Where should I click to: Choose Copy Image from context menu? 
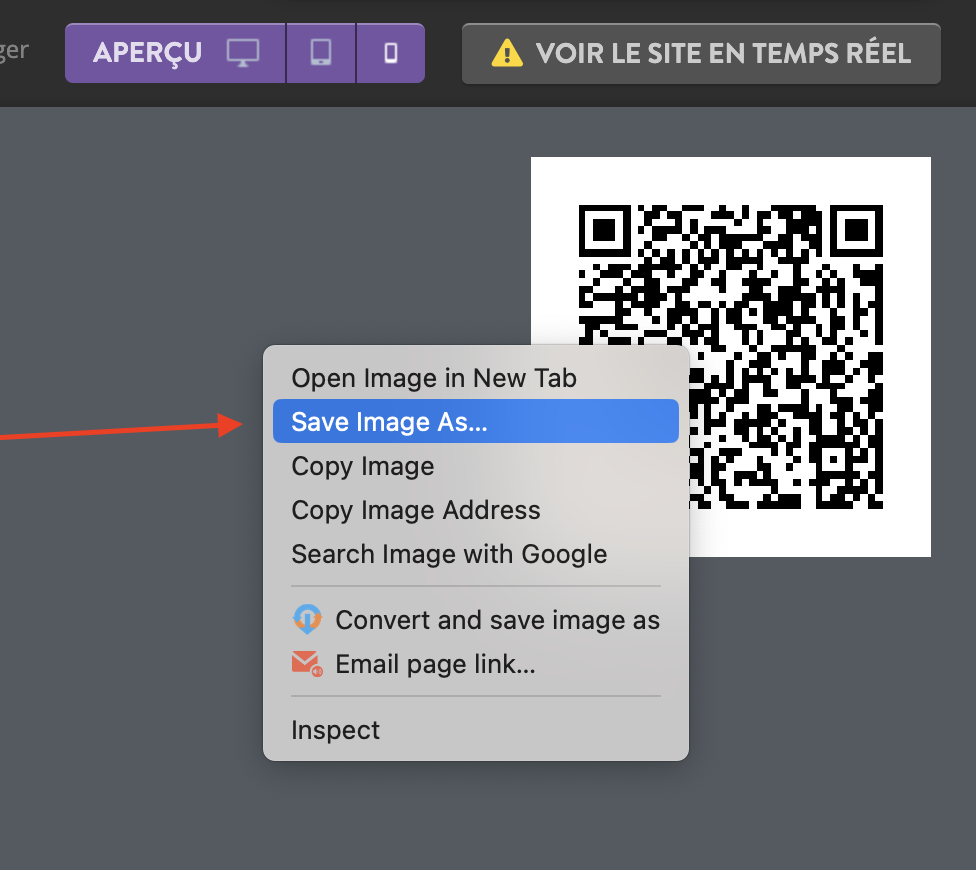click(476, 466)
